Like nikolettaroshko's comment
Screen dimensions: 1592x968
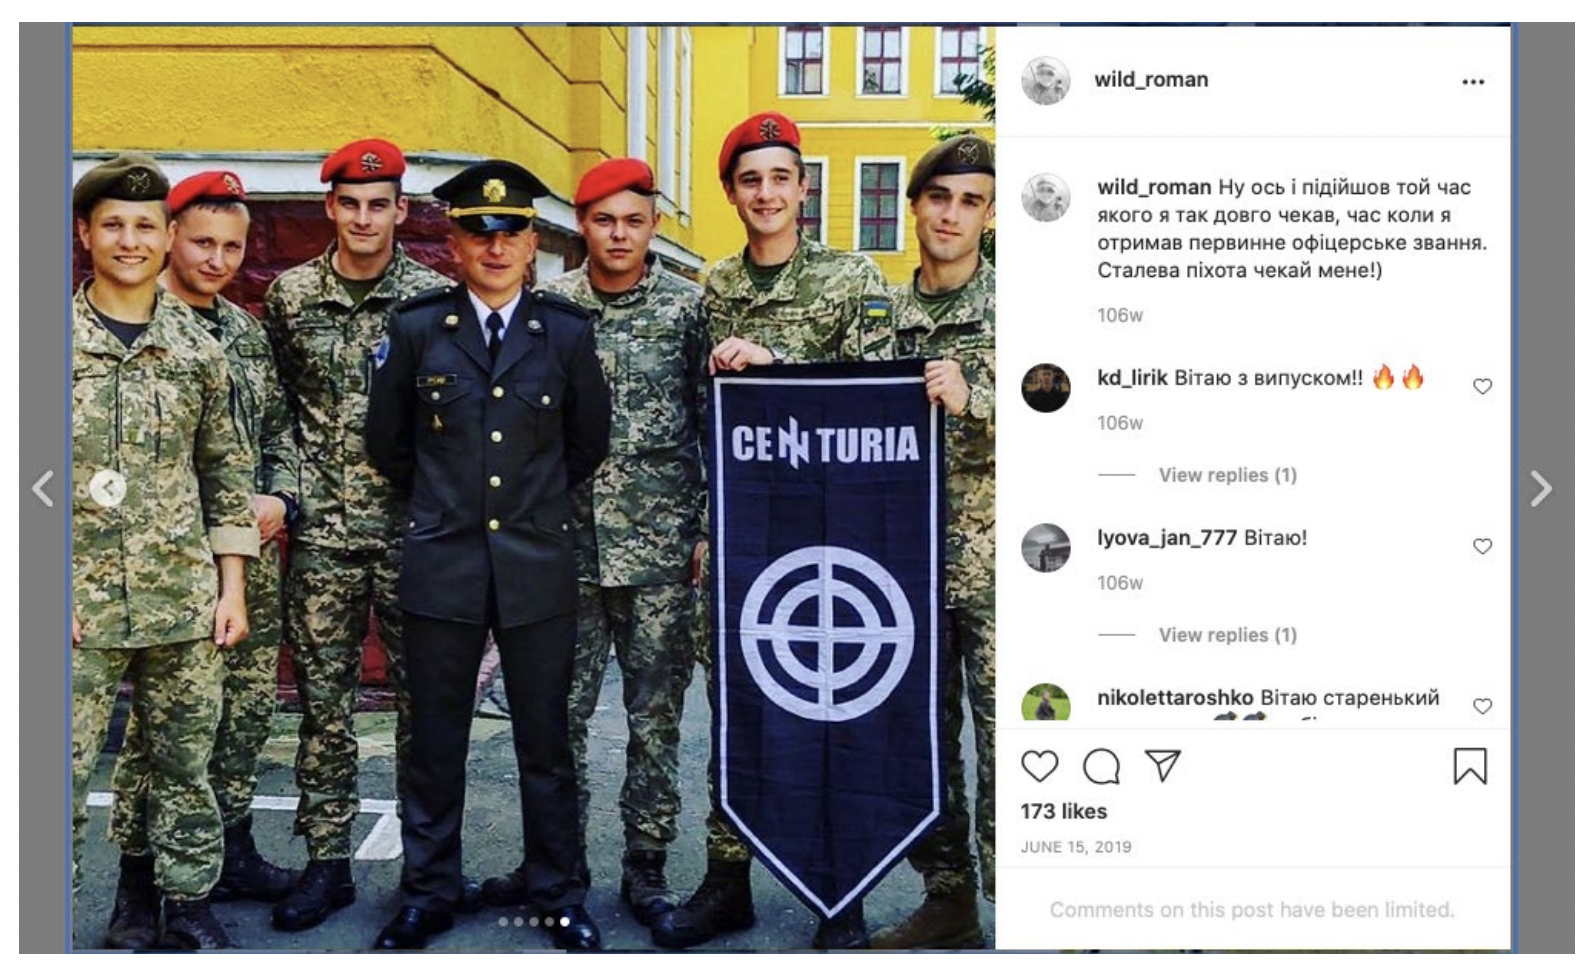click(x=1482, y=706)
